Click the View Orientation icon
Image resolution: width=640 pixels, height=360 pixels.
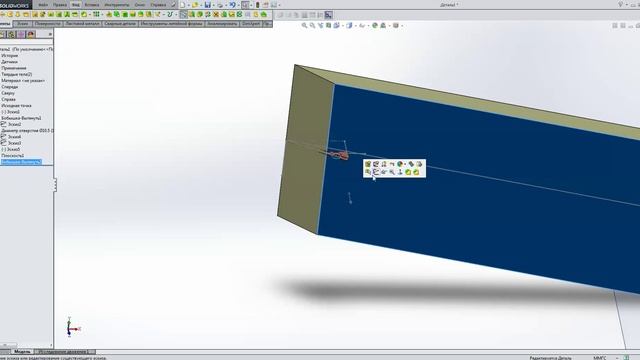[x=336, y=25]
